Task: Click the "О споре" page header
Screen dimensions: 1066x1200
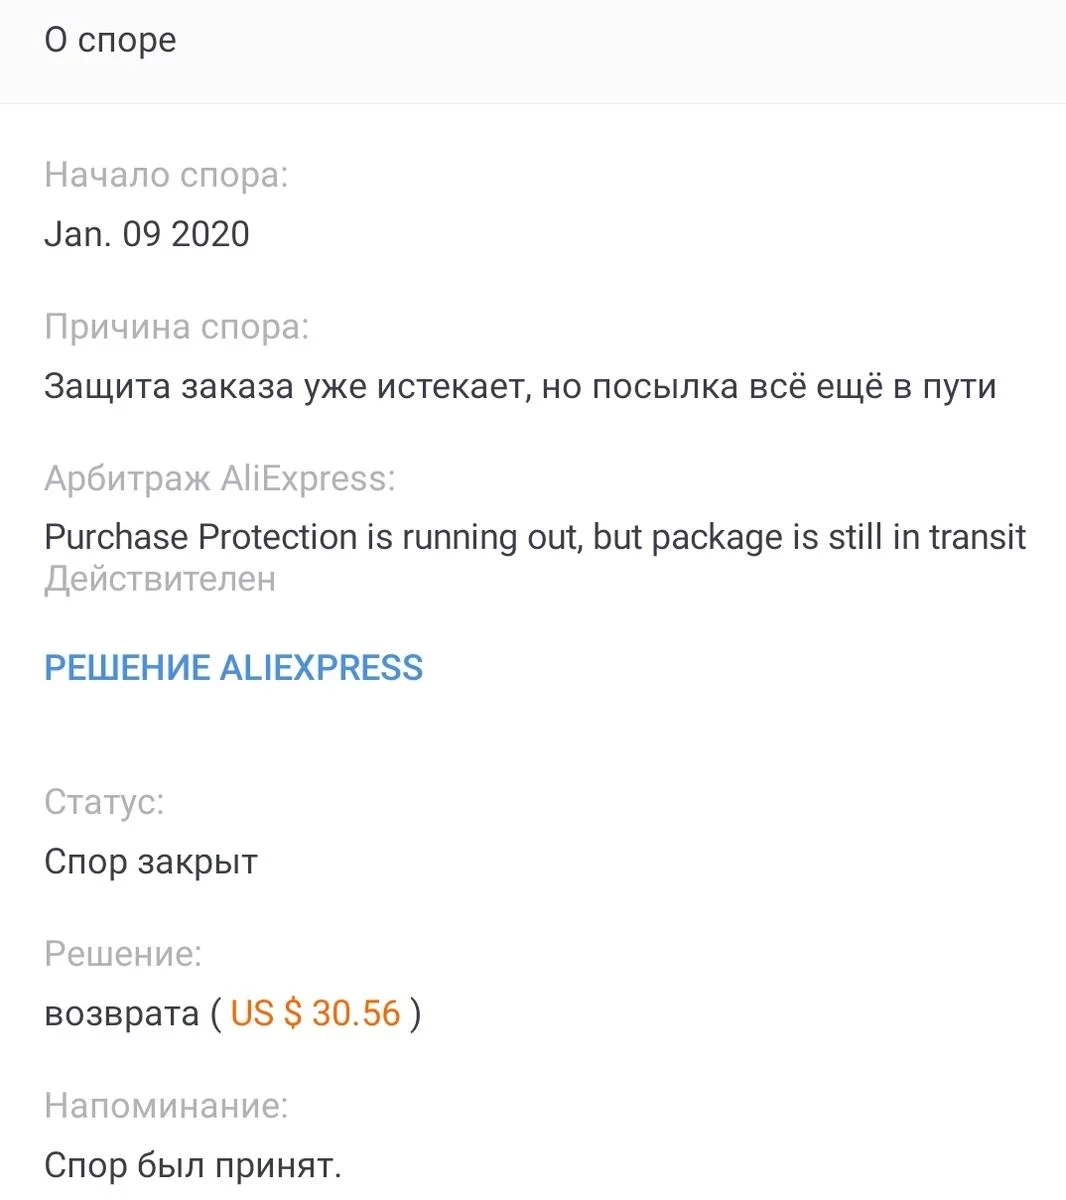Action: click(110, 40)
